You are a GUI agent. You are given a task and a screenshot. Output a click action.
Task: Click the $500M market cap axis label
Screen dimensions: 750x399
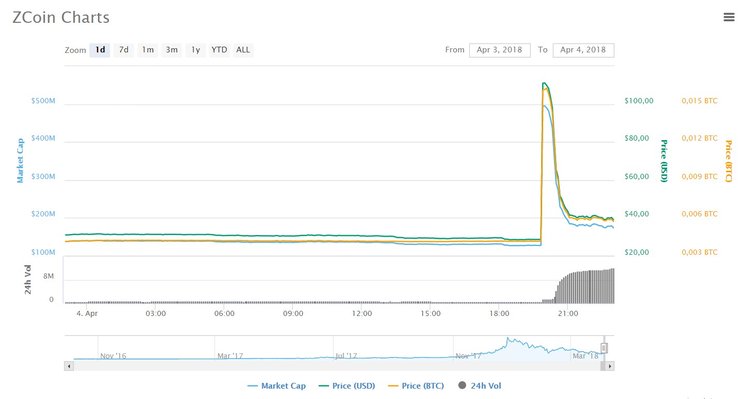[43, 101]
